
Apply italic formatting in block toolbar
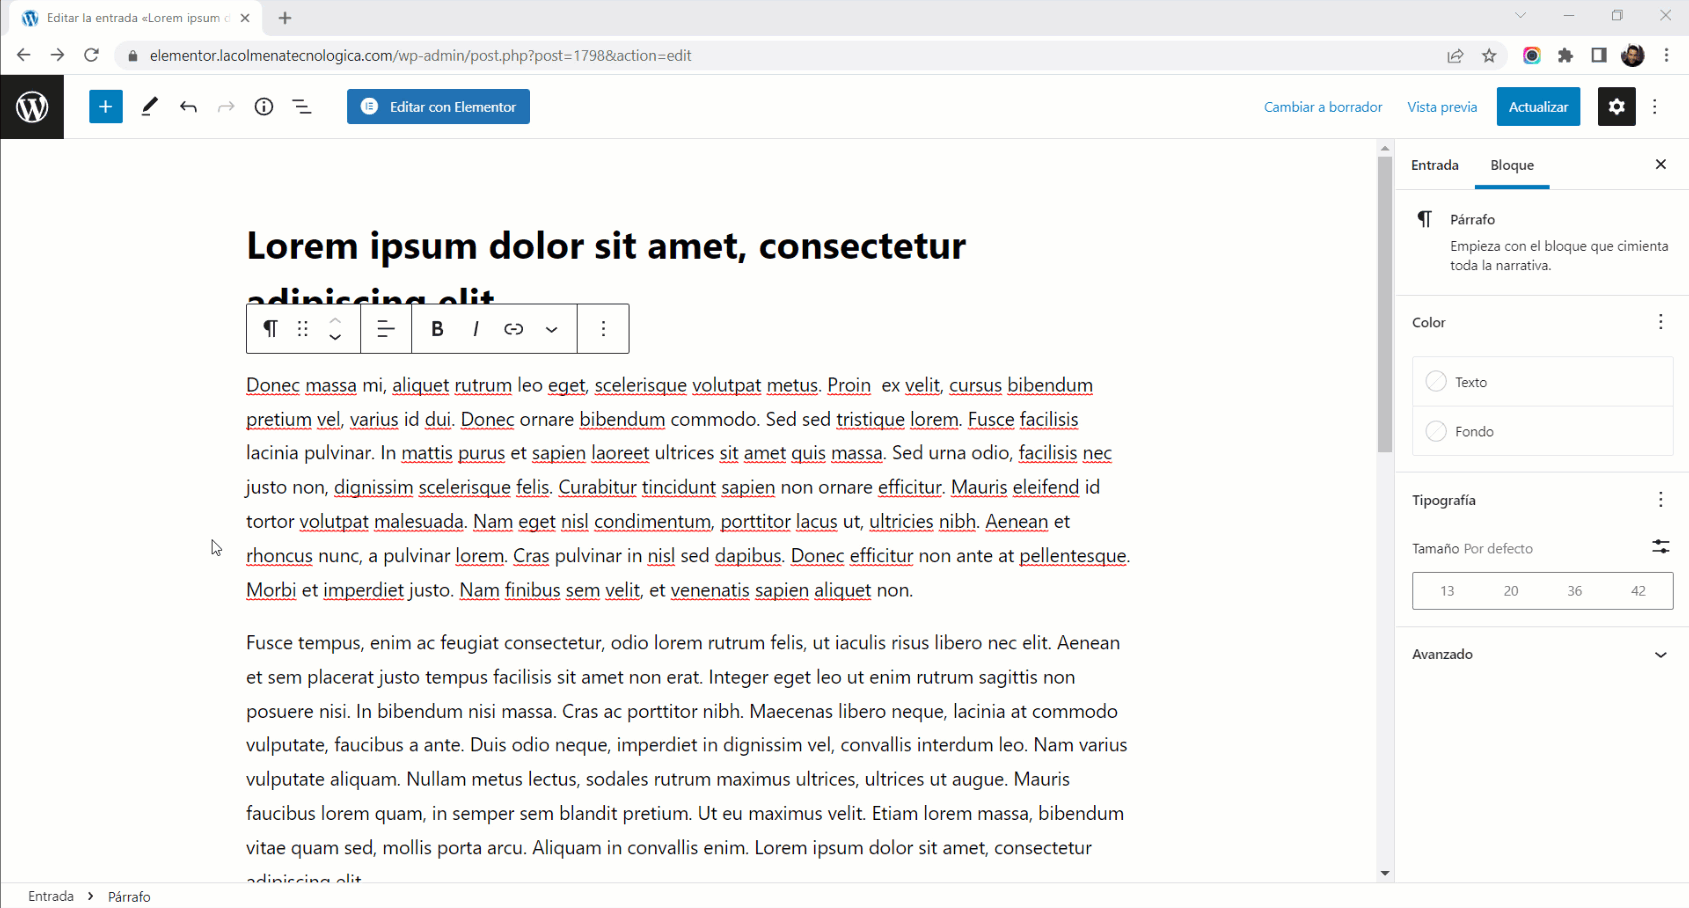pyautogui.click(x=475, y=329)
